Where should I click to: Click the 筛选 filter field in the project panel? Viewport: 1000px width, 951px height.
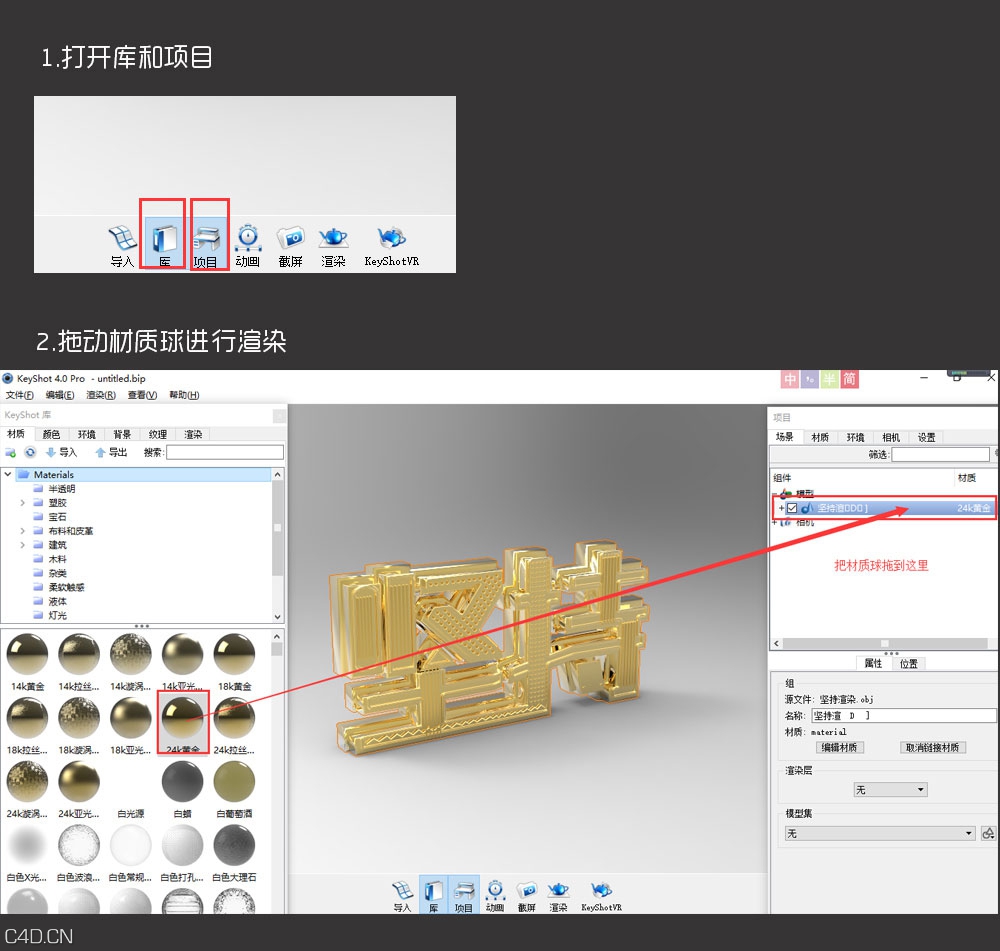(940, 454)
